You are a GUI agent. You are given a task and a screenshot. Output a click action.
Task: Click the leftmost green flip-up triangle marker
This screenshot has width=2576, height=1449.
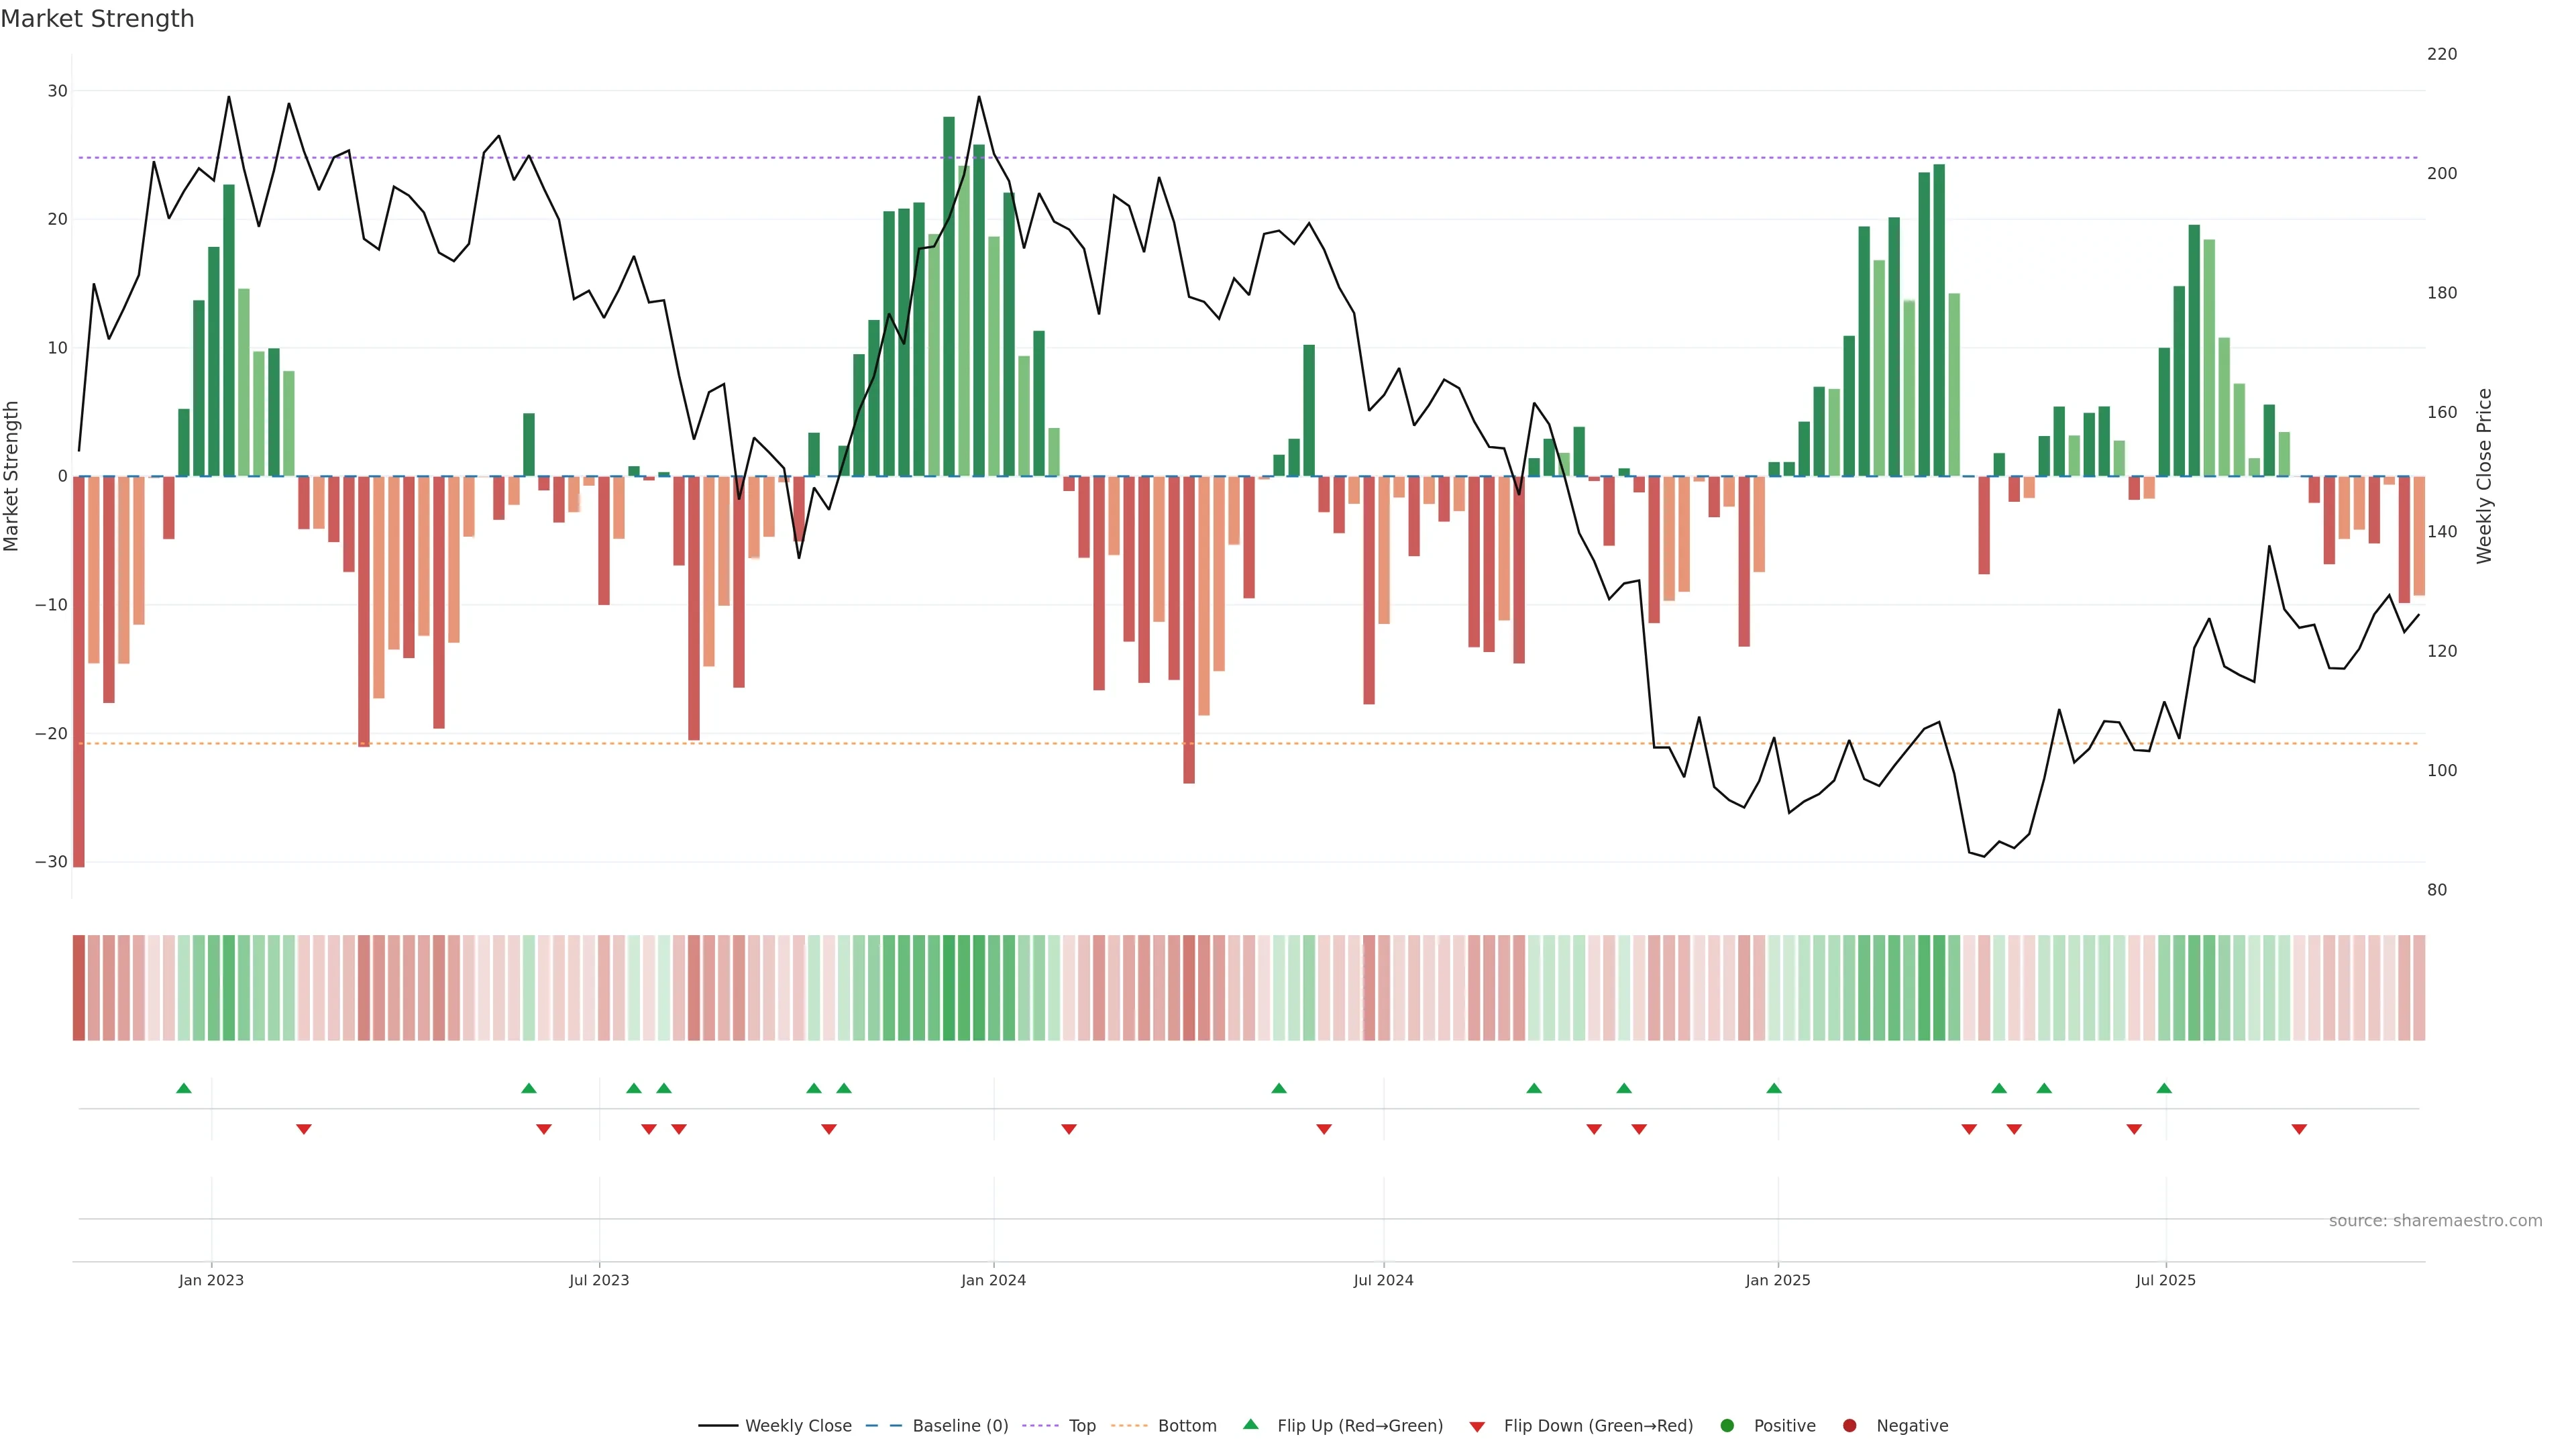[183, 1088]
